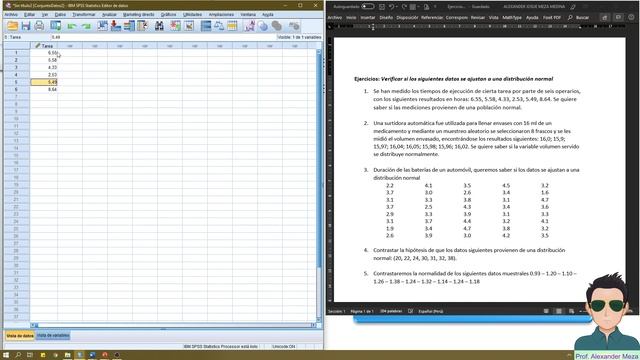Recall recently used dialogs icon in SPSS
The height and width of the screenshot is (360, 640).
coord(56,26)
